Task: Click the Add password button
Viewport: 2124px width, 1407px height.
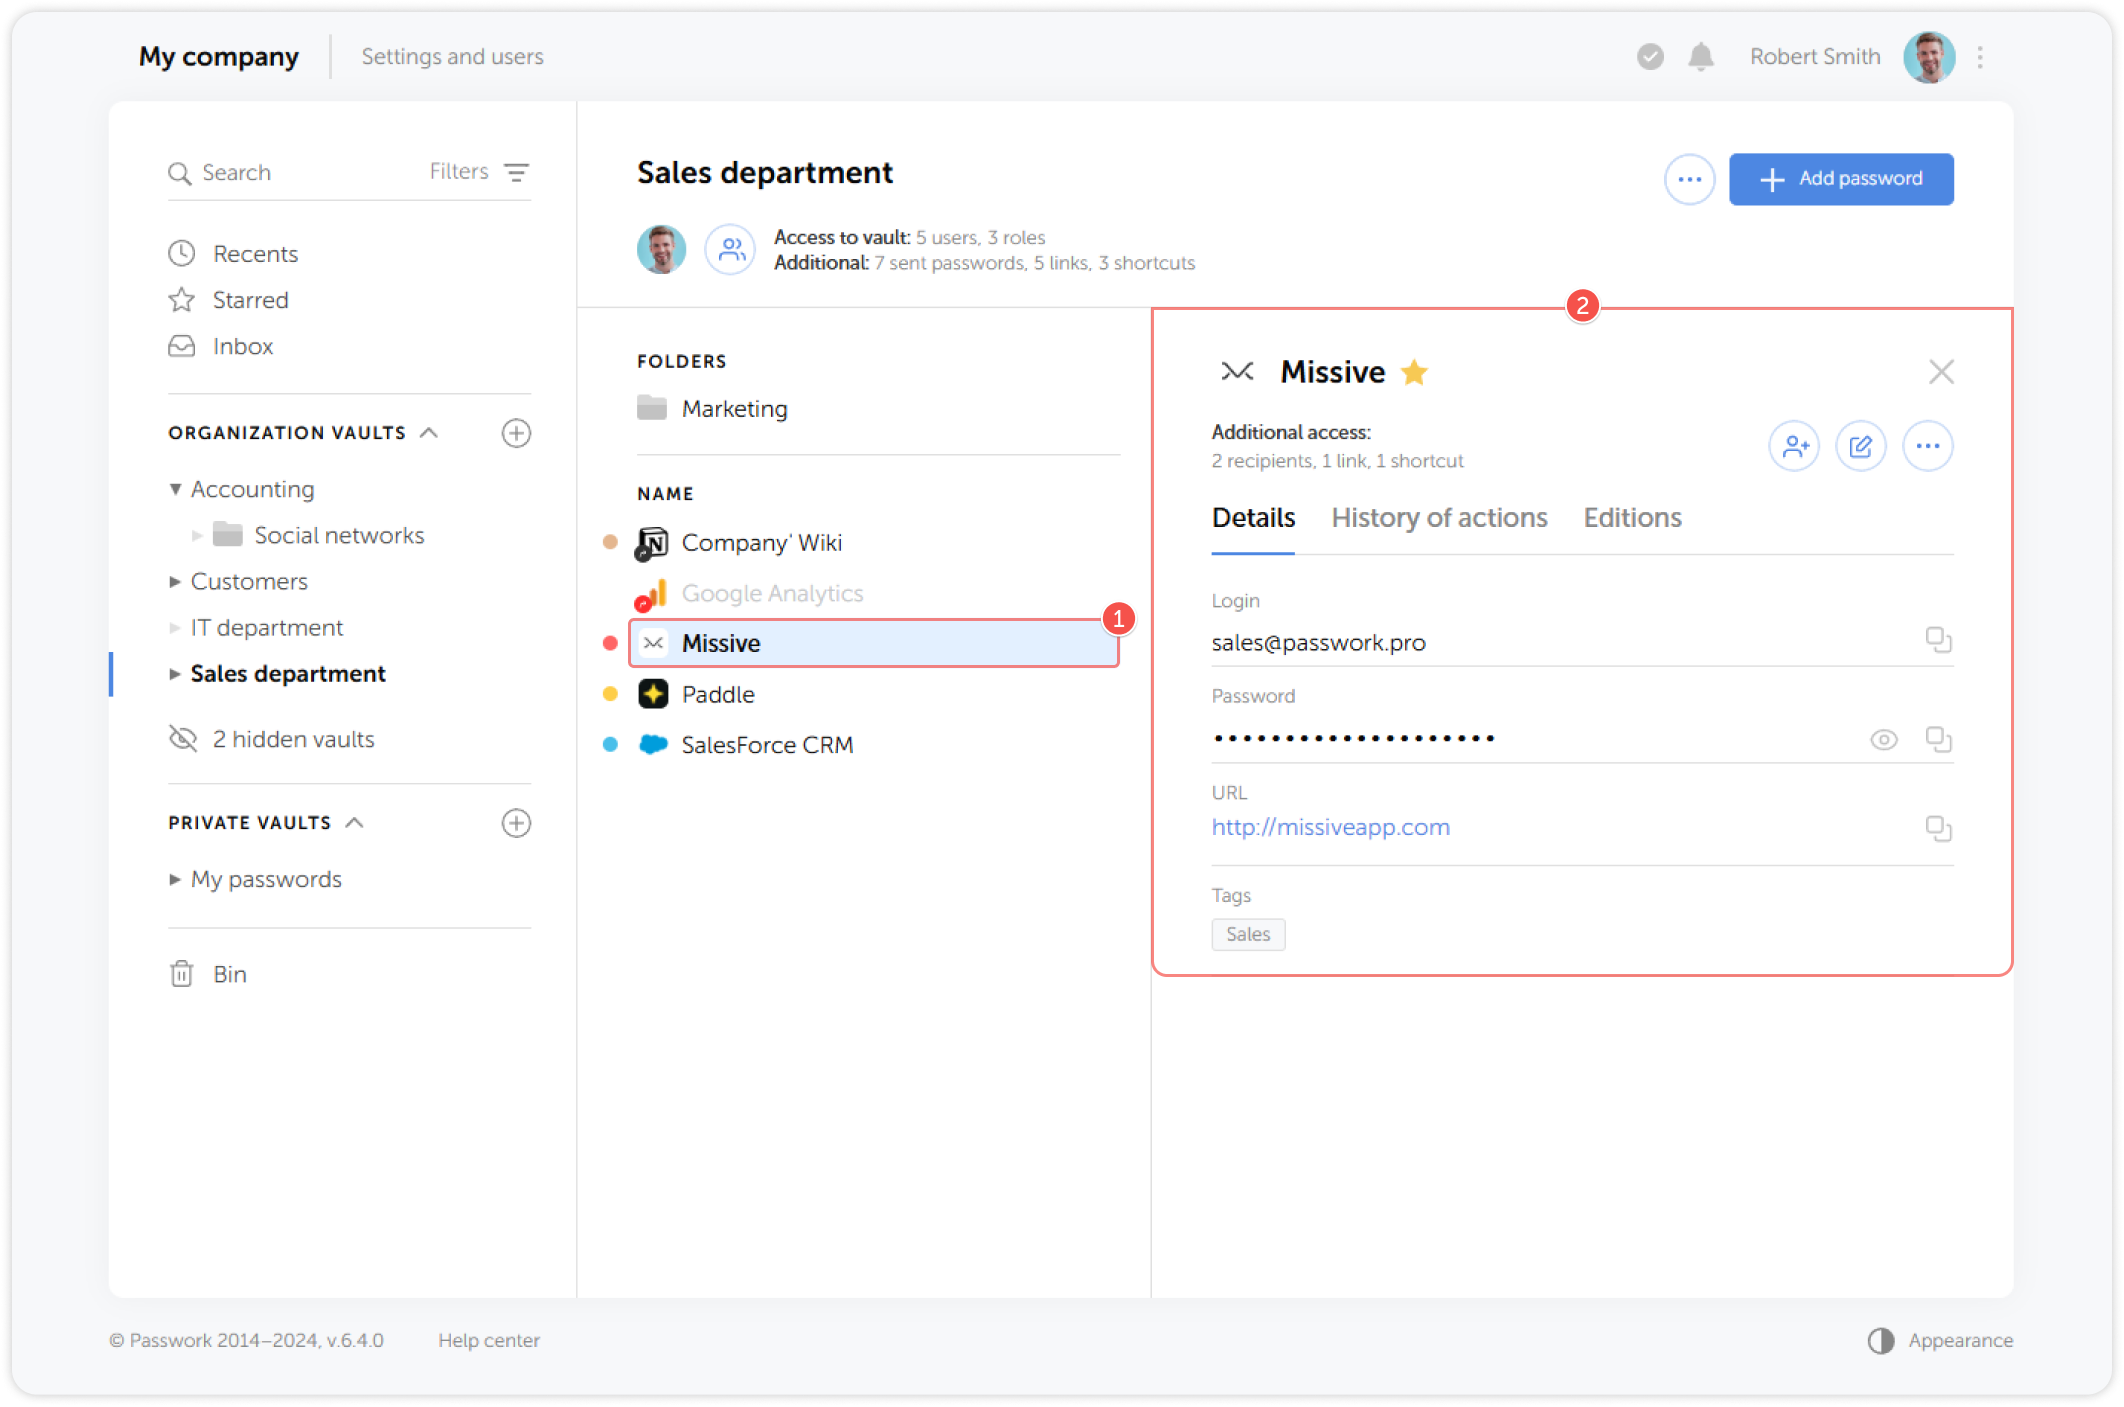Action: [1840, 179]
